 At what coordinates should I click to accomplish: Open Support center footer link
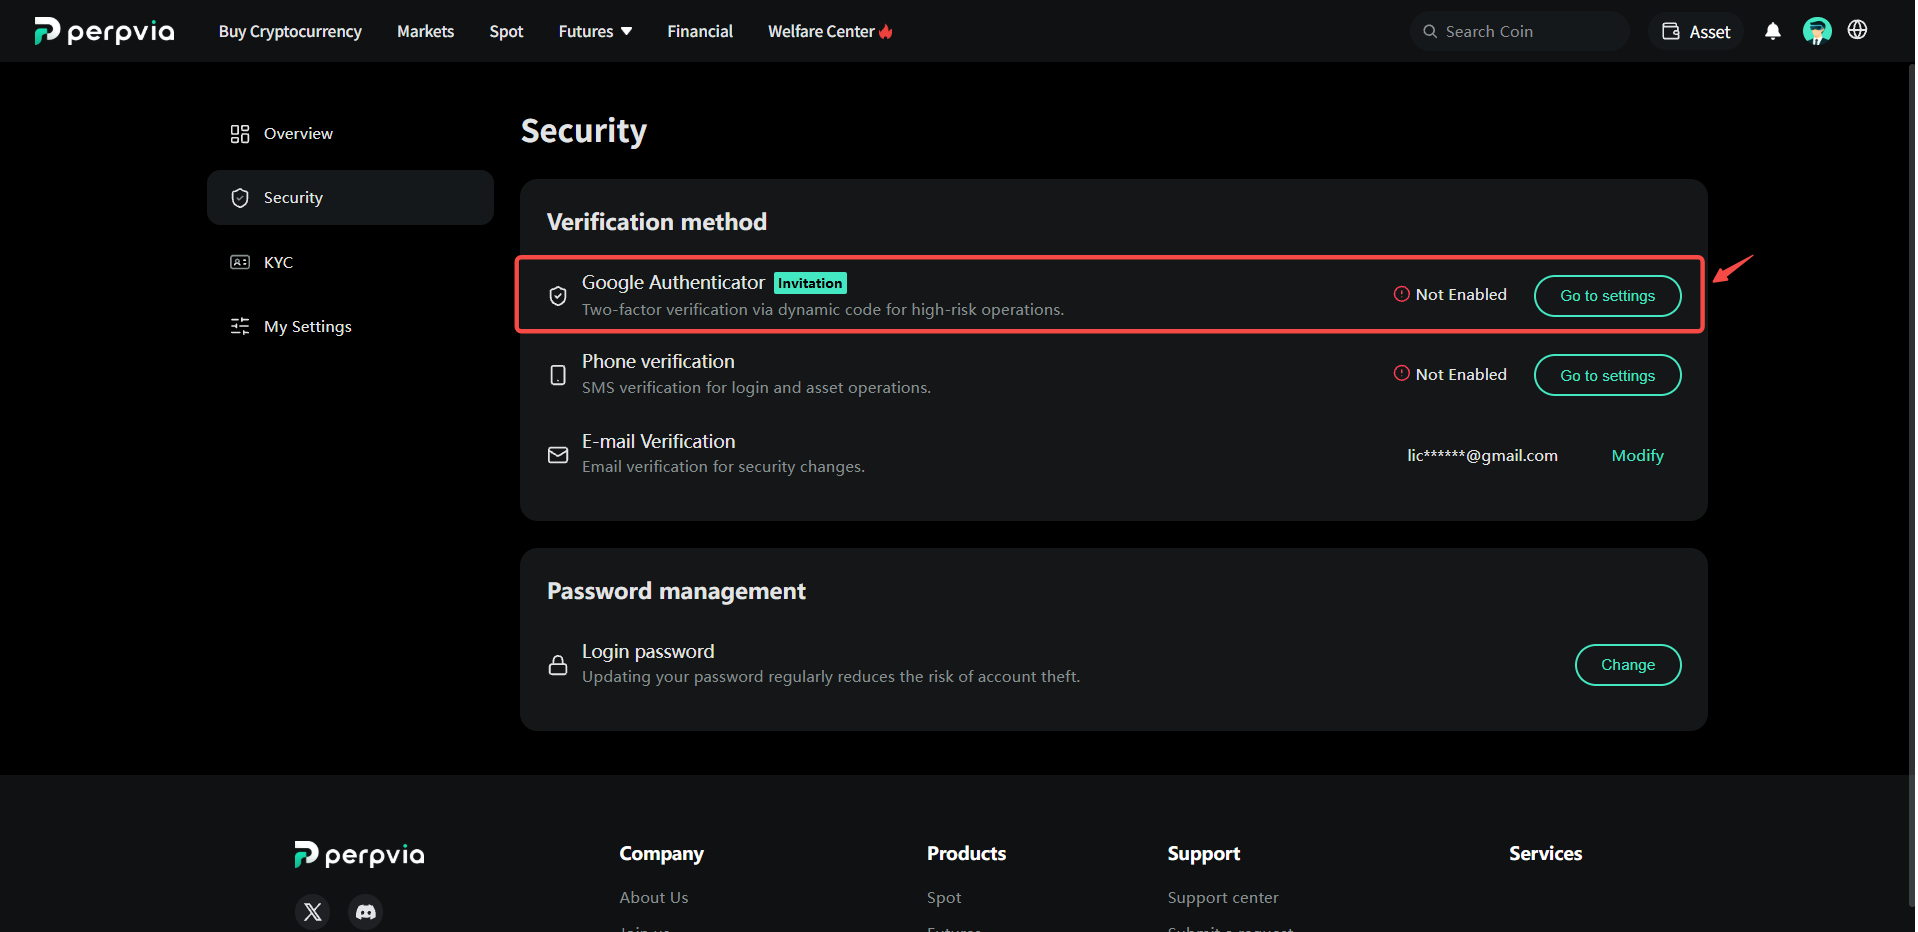tap(1223, 898)
